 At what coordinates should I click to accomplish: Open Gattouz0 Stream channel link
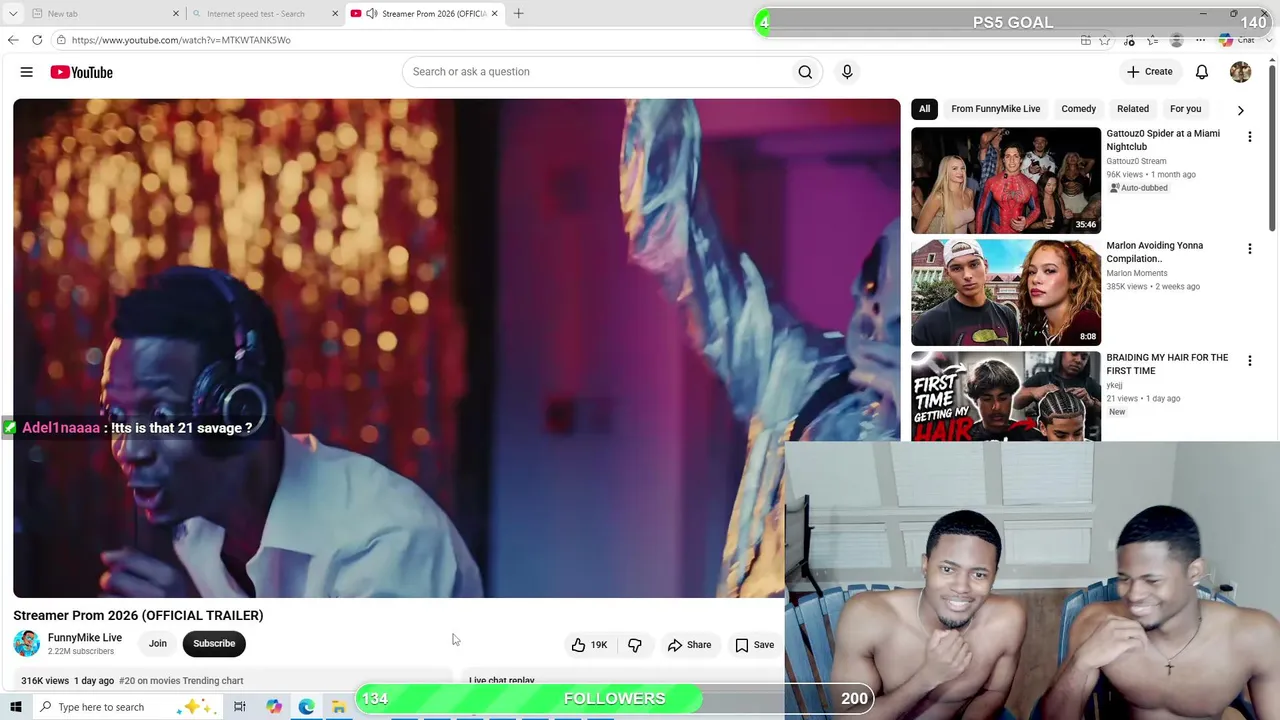[1136, 161]
